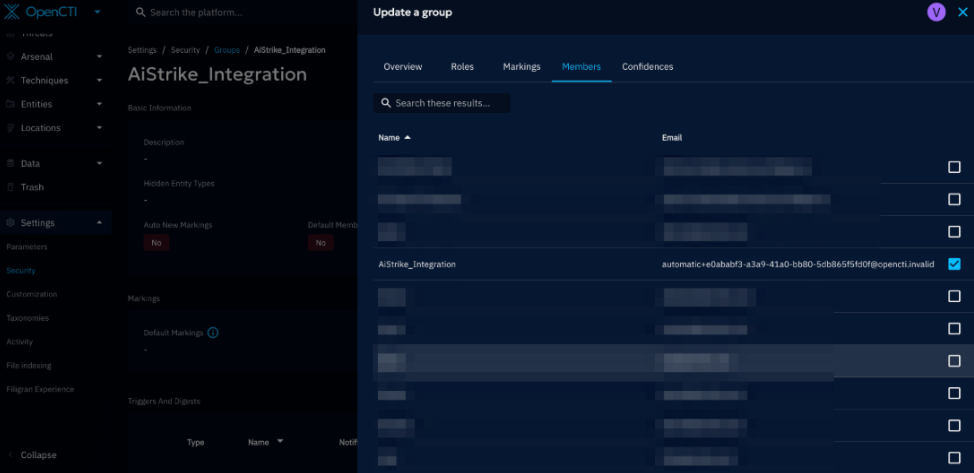Screen dimensions: 974x473
Task: Open the Locations sidebar icon
Action: point(10,127)
